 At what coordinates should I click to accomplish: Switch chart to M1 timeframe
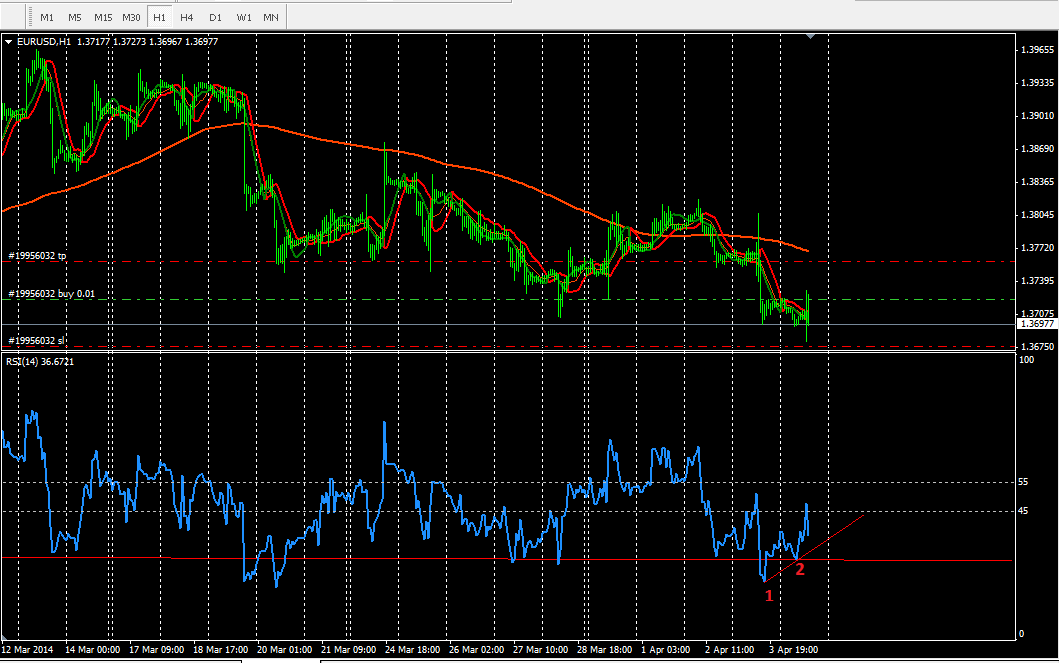47,17
